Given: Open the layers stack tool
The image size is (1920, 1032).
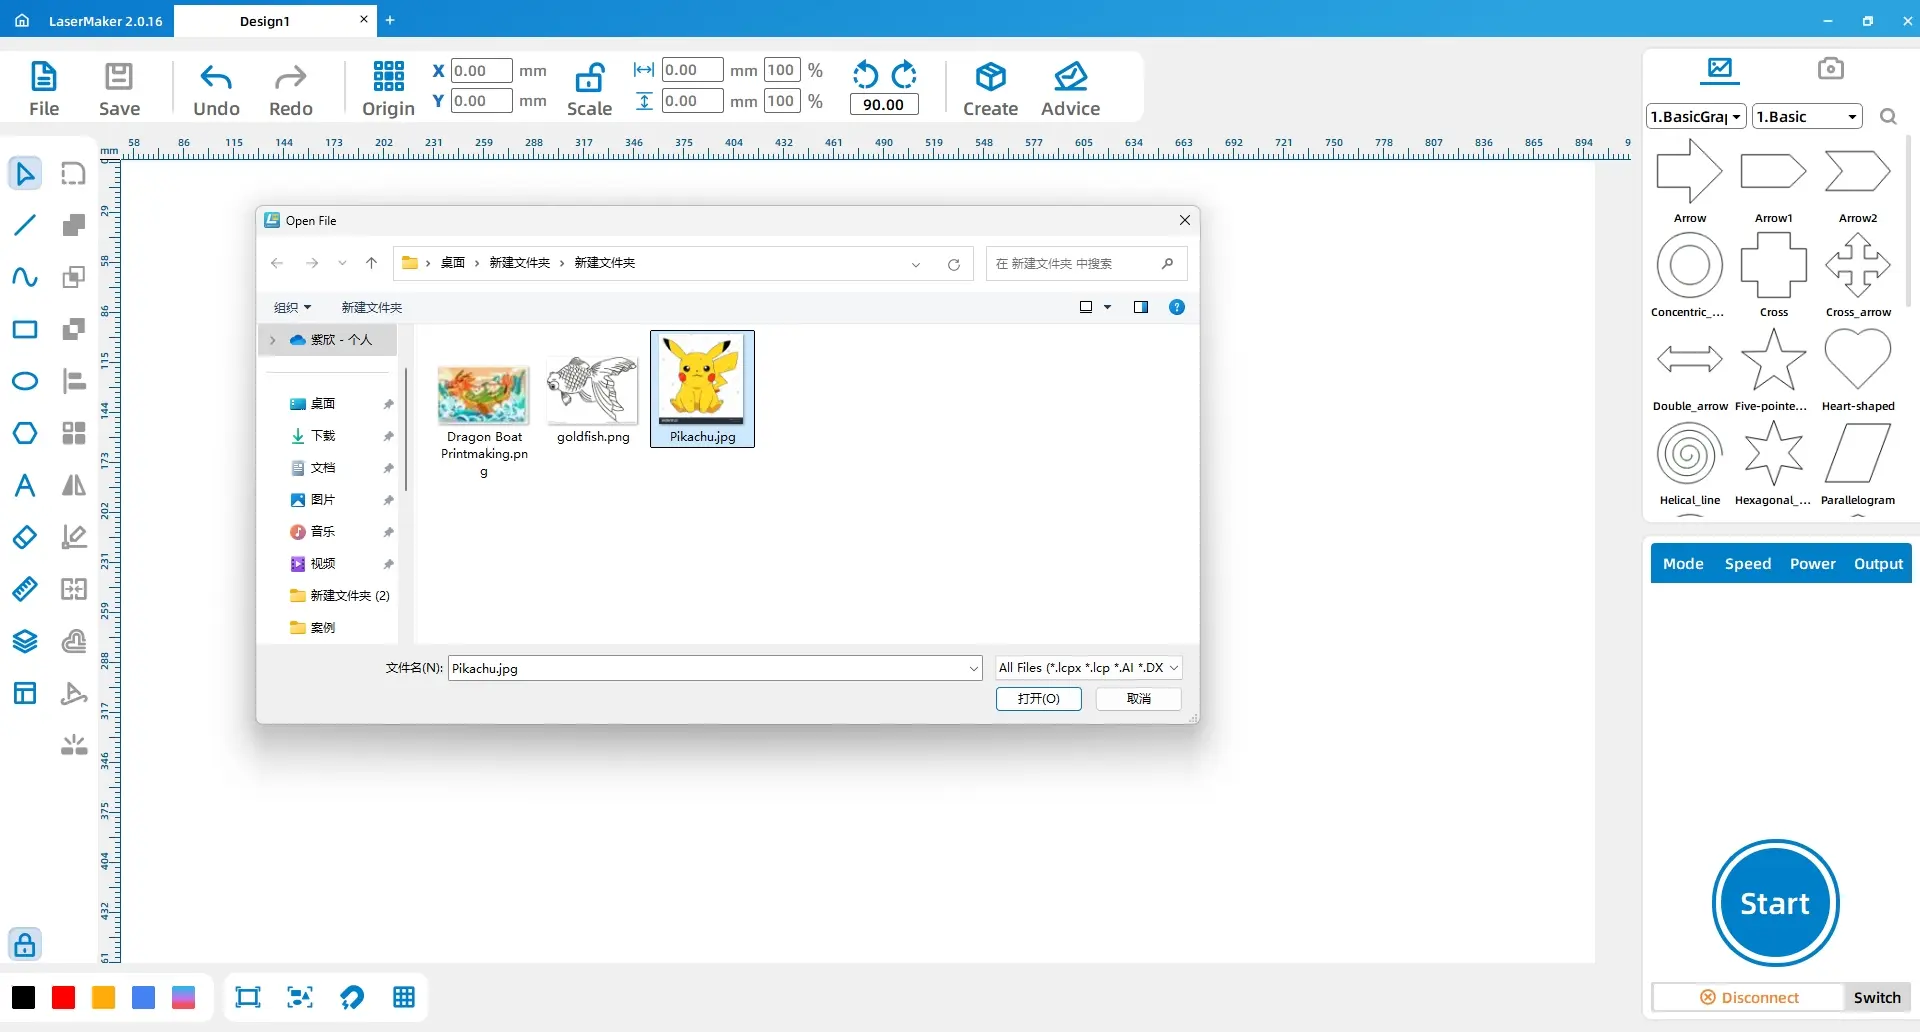Looking at the screenshot, I should click(x=25, y=641).
